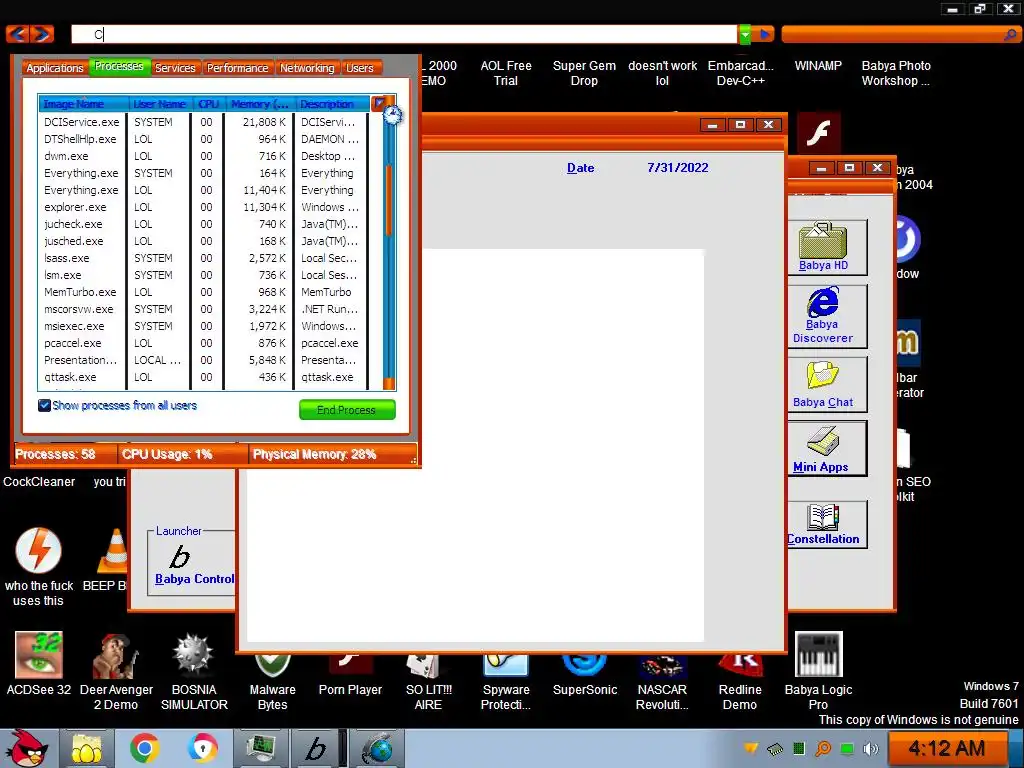The image size is (1024, 768).
Task: Select the explorer.exe process row
Action: (202, 207)
